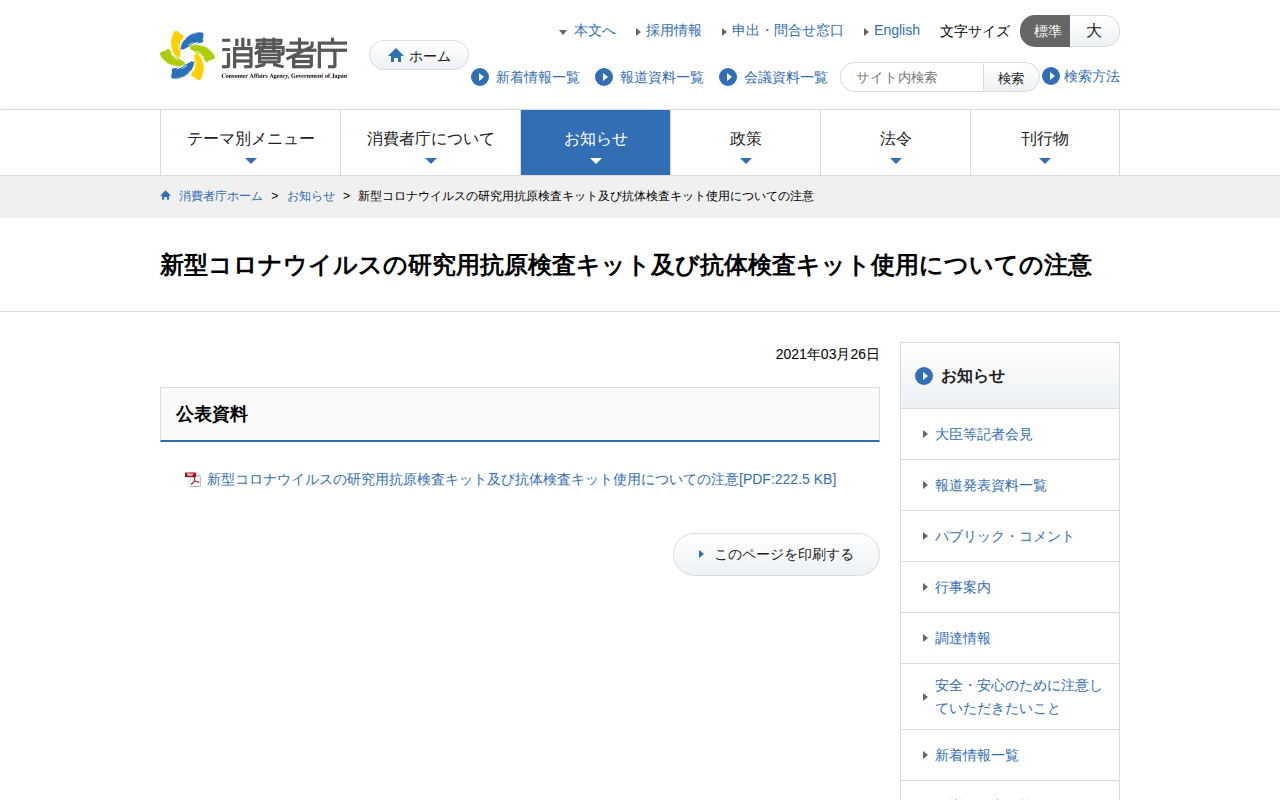Click the サイト内検索 search field
Screen dimensions: 1280x800
point(912,77)
